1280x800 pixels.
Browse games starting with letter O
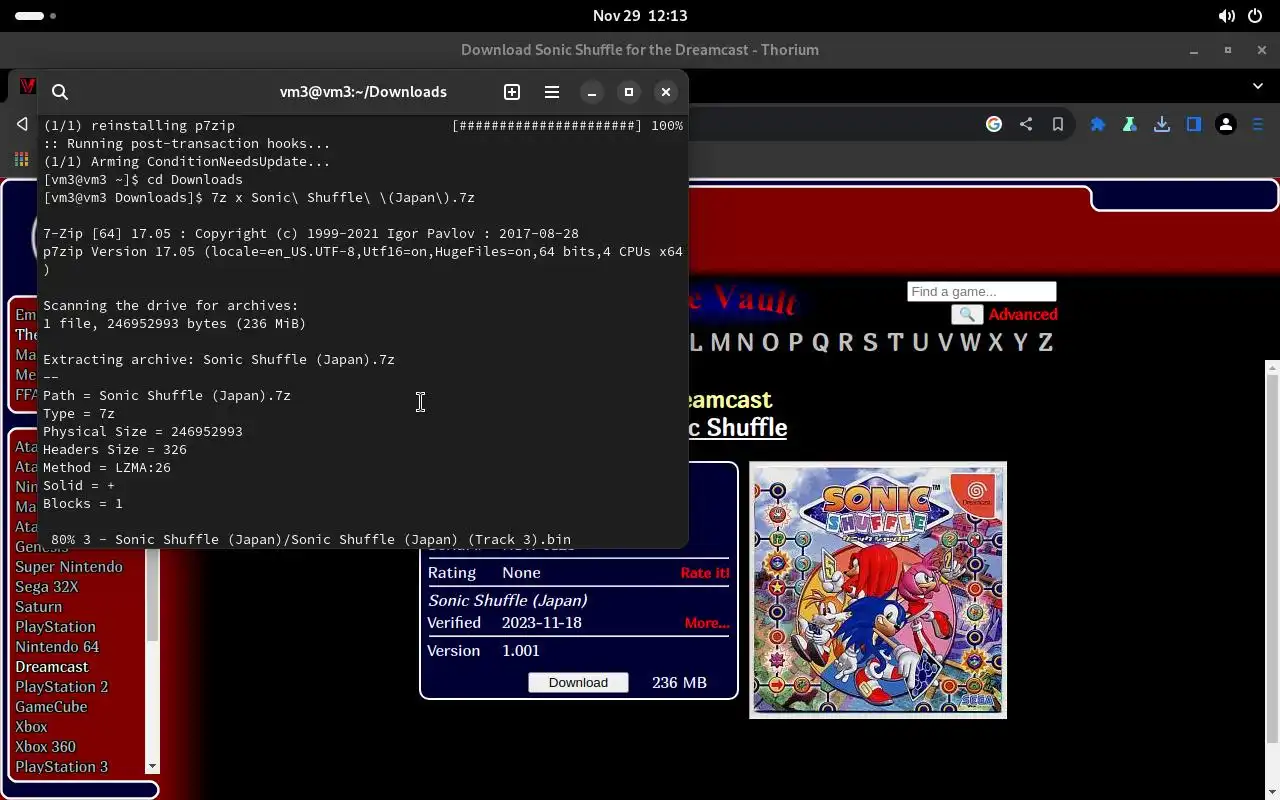[770, 343]
